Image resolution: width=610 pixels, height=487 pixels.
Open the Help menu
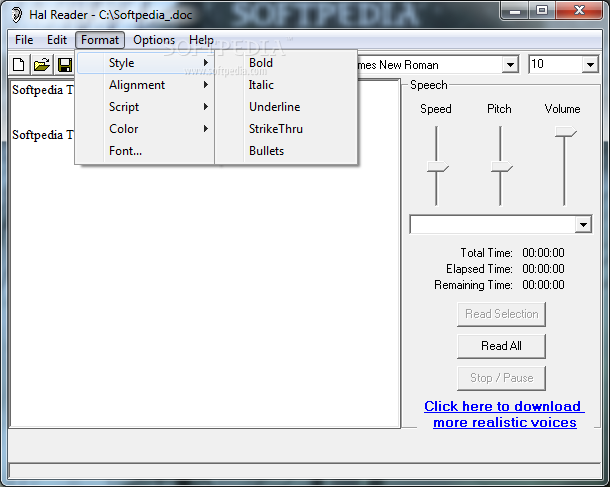click(x=201, y=40)
